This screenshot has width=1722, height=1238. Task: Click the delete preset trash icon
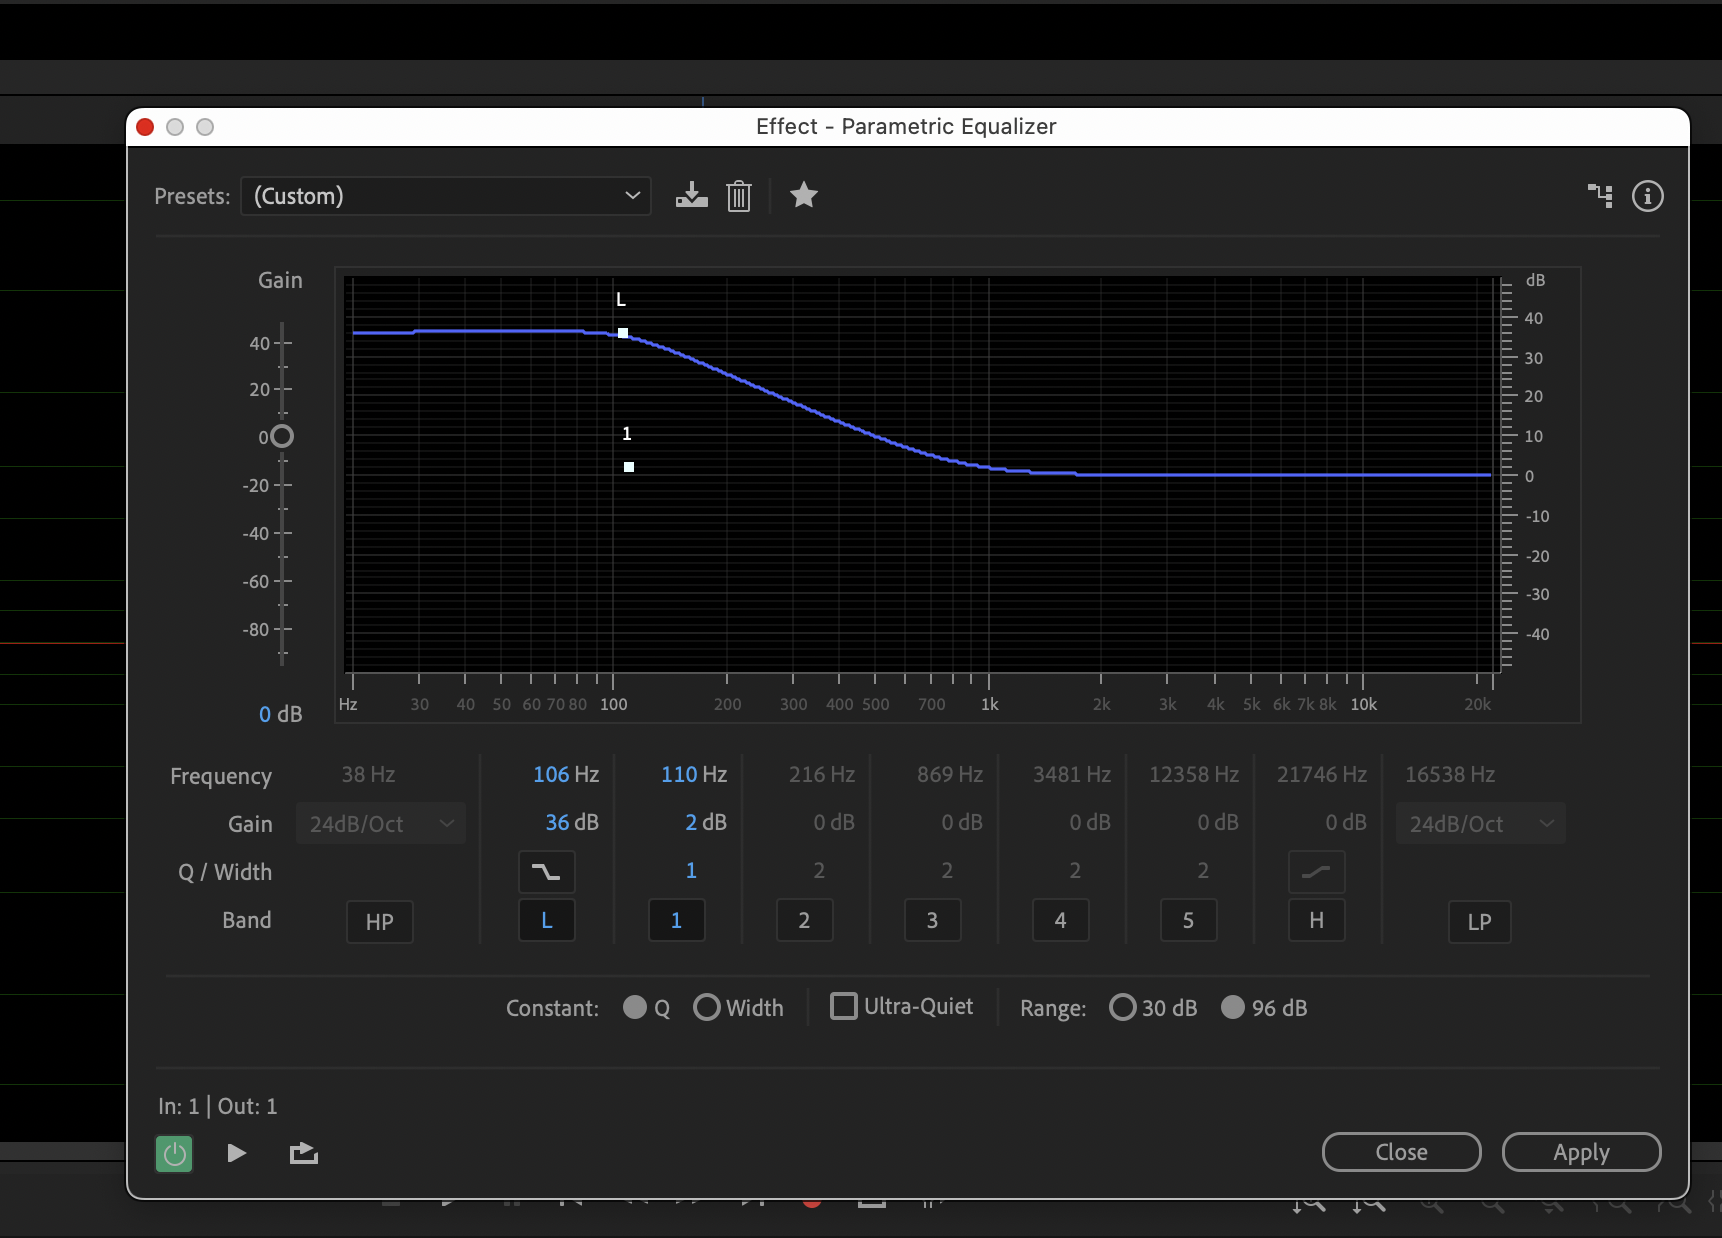pos(739,196)
